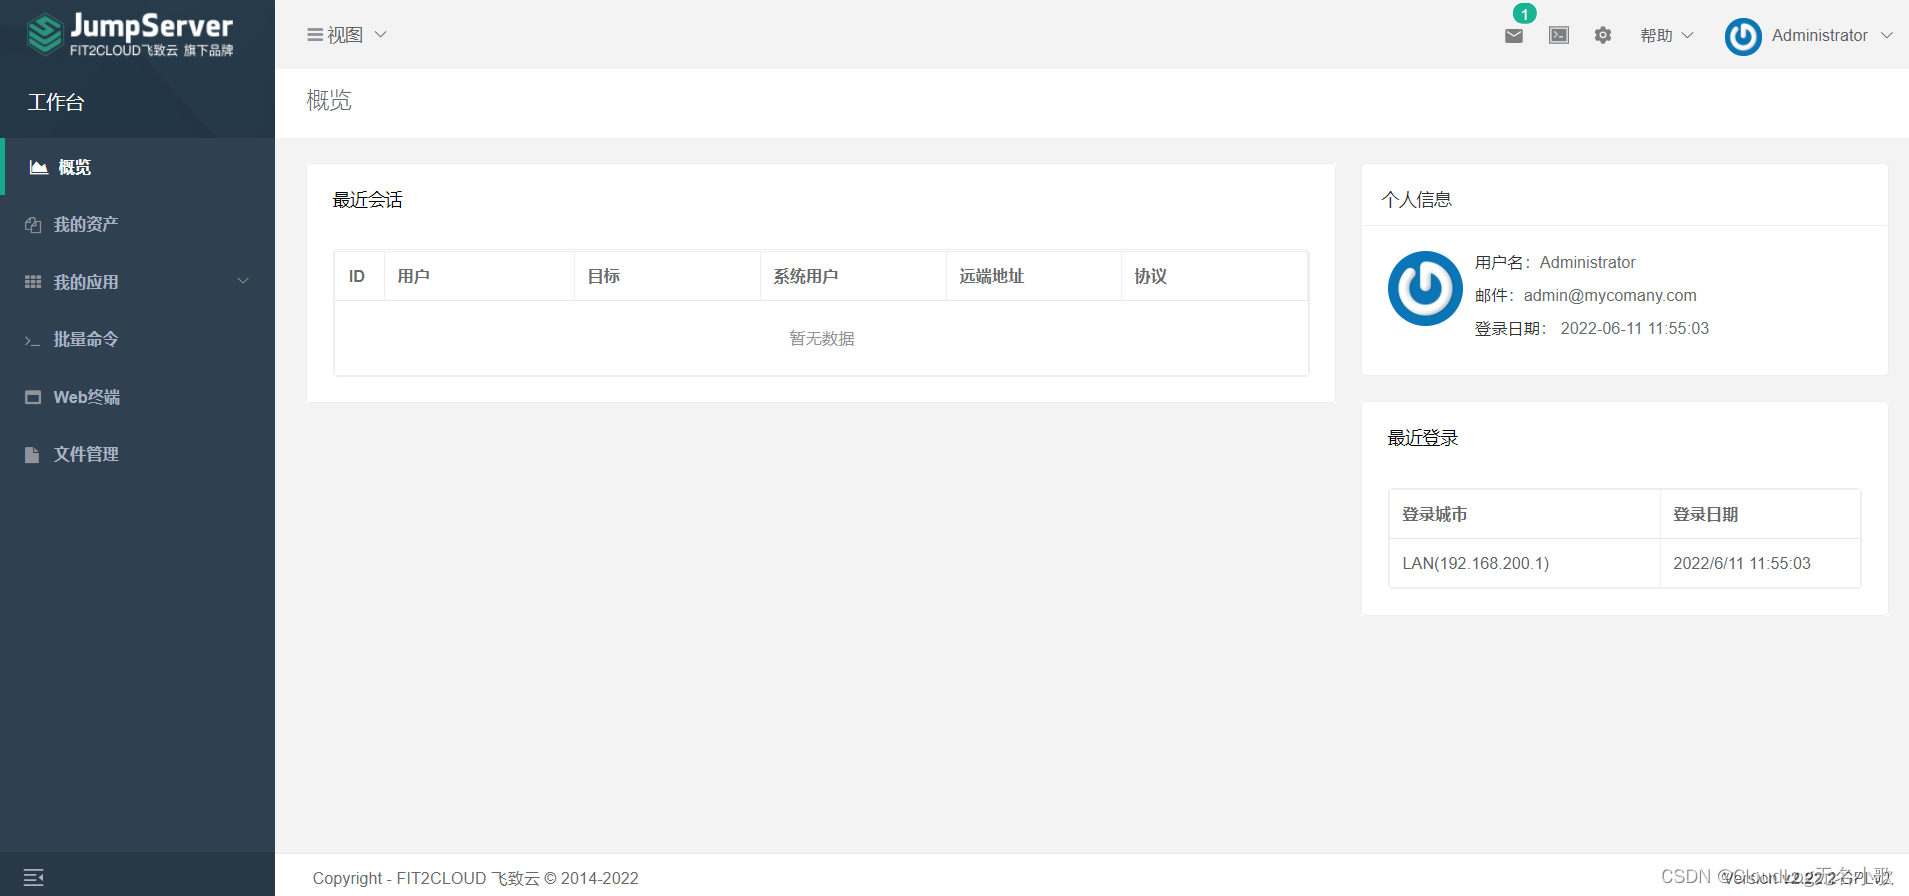Image resolution: width=1909 pixels, height=896 pixels.
Task: Collapse the sidebar with bottom toggle icon
Action: click(33, 877)
